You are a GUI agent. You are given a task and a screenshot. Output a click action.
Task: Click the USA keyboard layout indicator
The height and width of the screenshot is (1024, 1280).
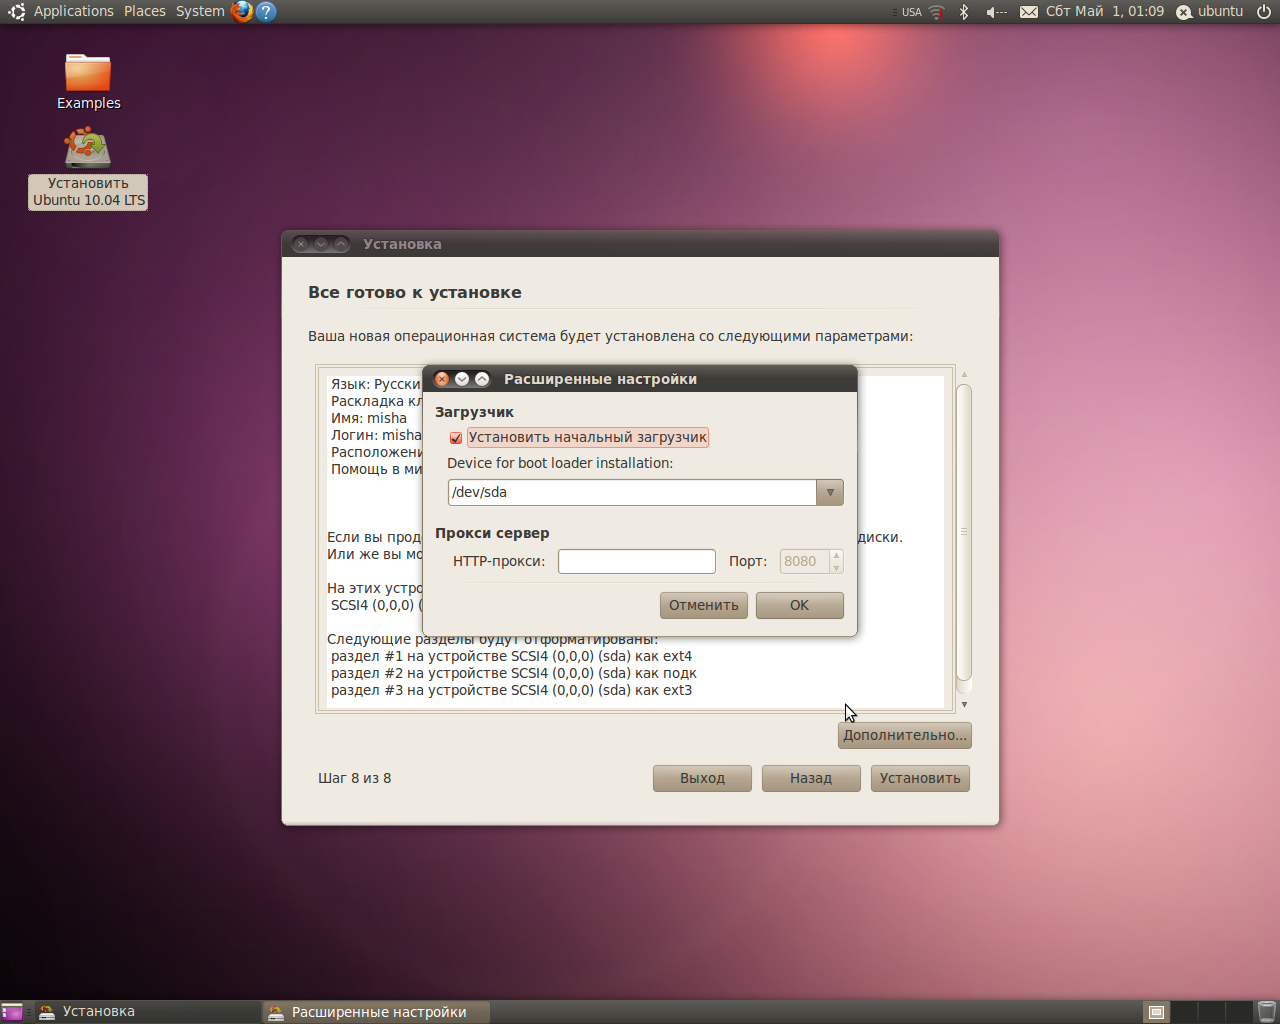coord(911,12)
